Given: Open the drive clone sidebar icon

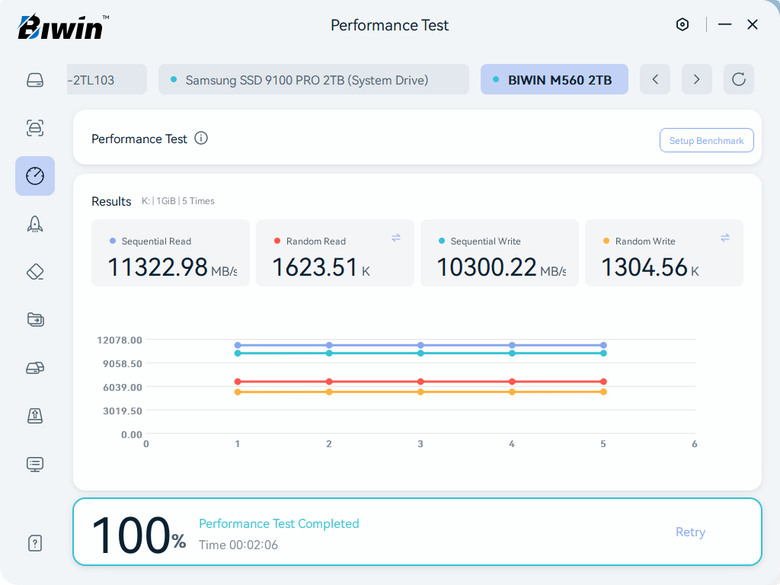Looking at the screenshot, I should 35,368.
